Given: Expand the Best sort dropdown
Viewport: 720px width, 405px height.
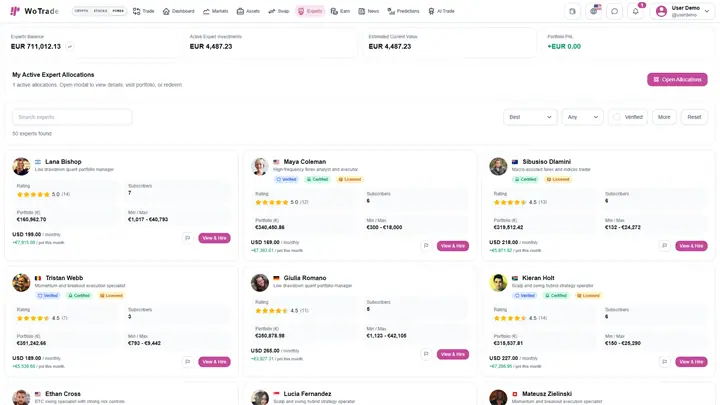Looking at the screenshot, I should pos(530,117).
